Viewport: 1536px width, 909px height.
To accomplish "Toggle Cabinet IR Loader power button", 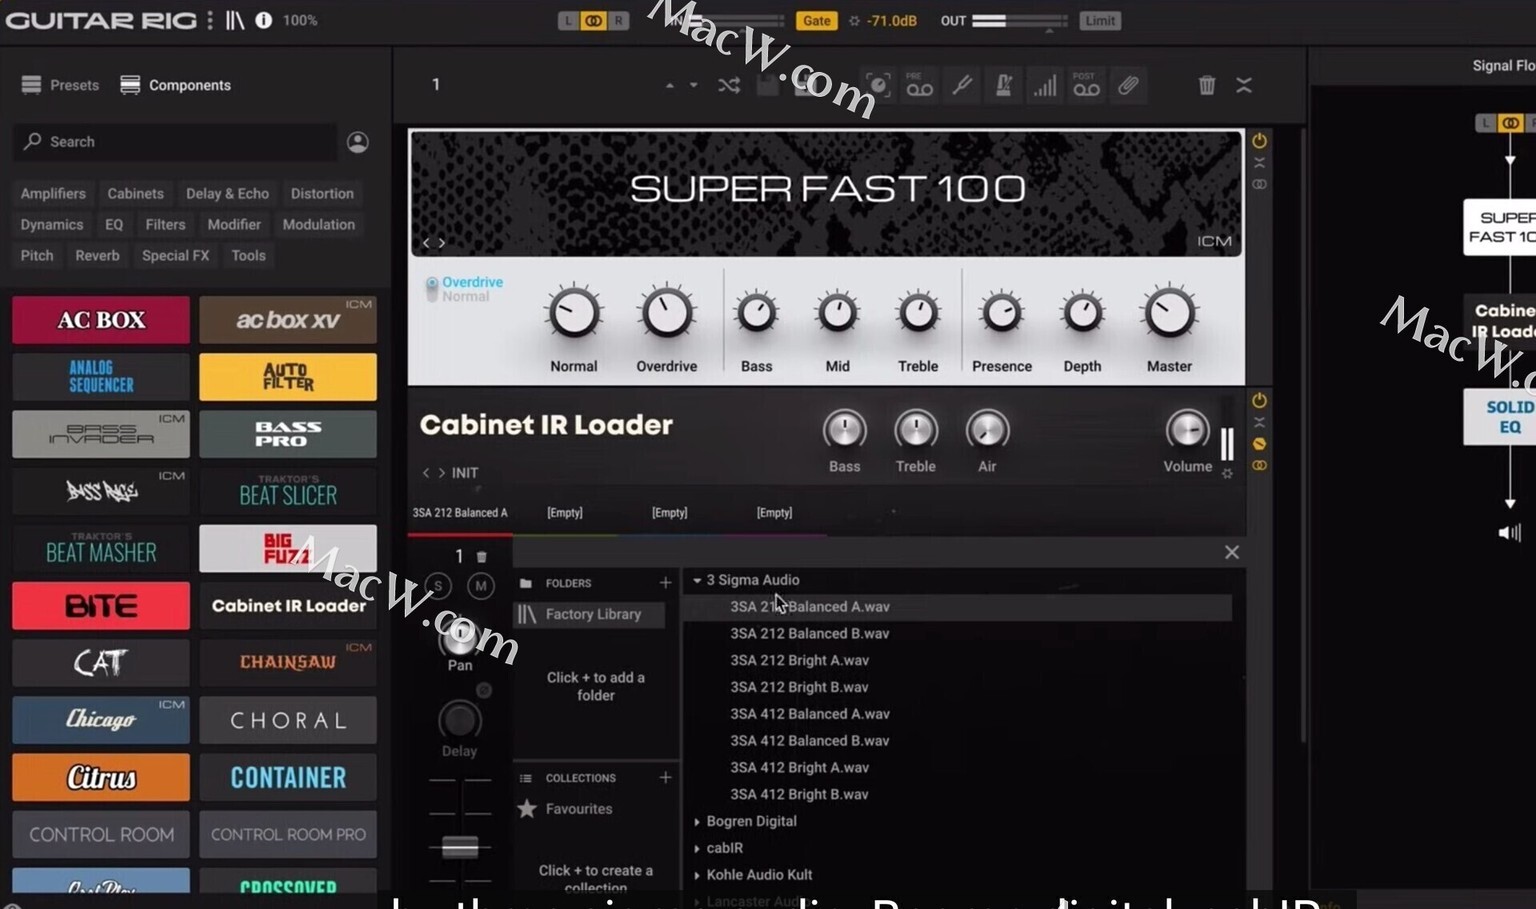I will [x=1259, y=400].
